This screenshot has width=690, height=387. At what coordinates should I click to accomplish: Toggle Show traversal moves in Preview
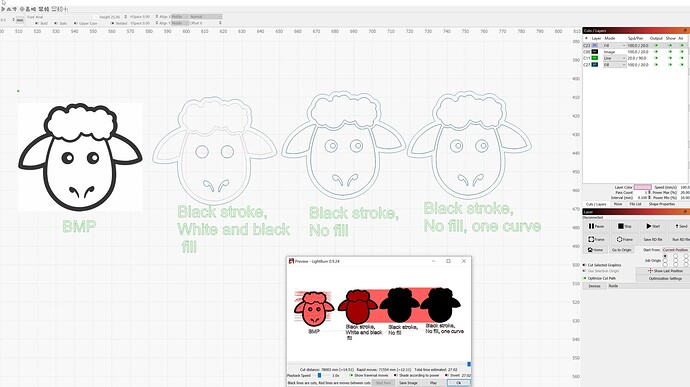351,375
